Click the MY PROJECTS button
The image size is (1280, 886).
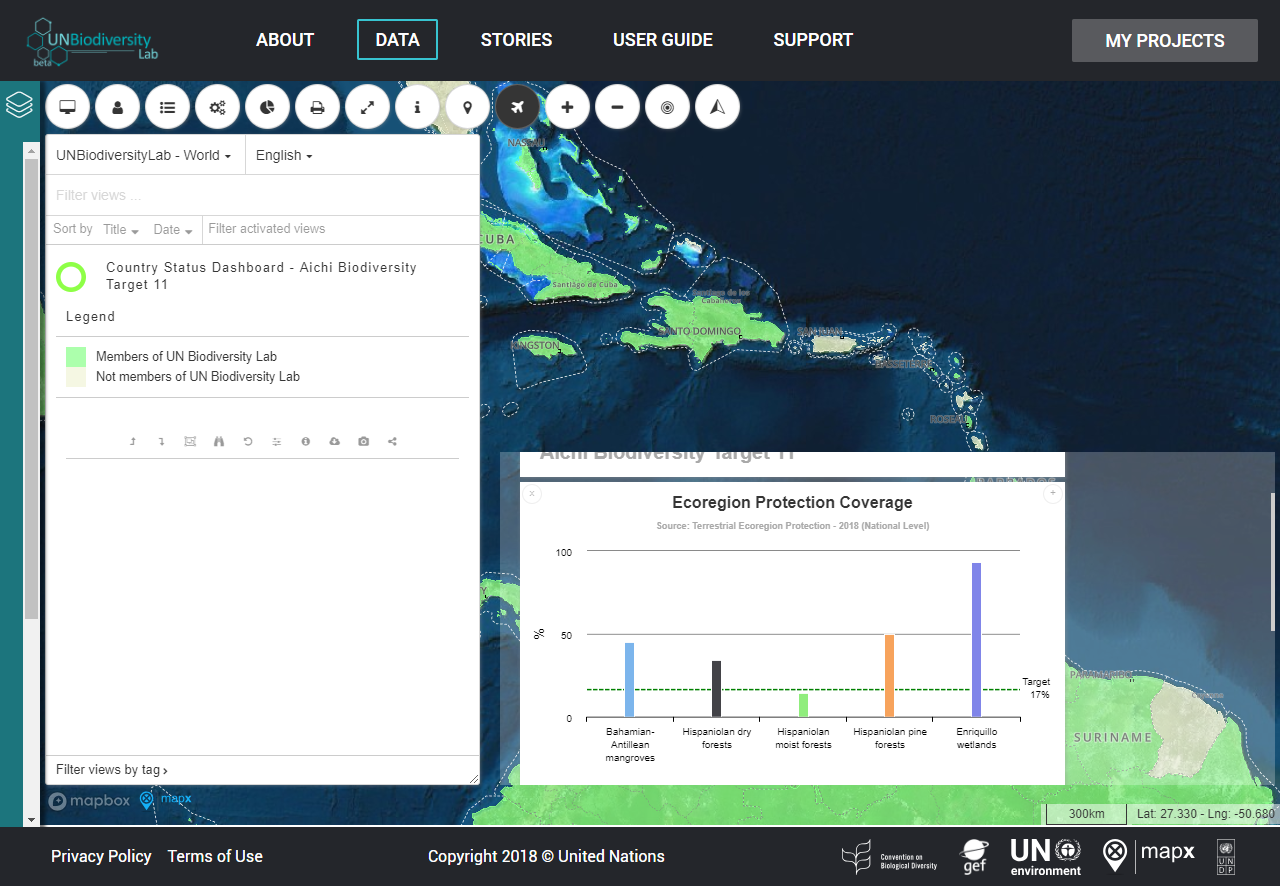[1164, 41]
